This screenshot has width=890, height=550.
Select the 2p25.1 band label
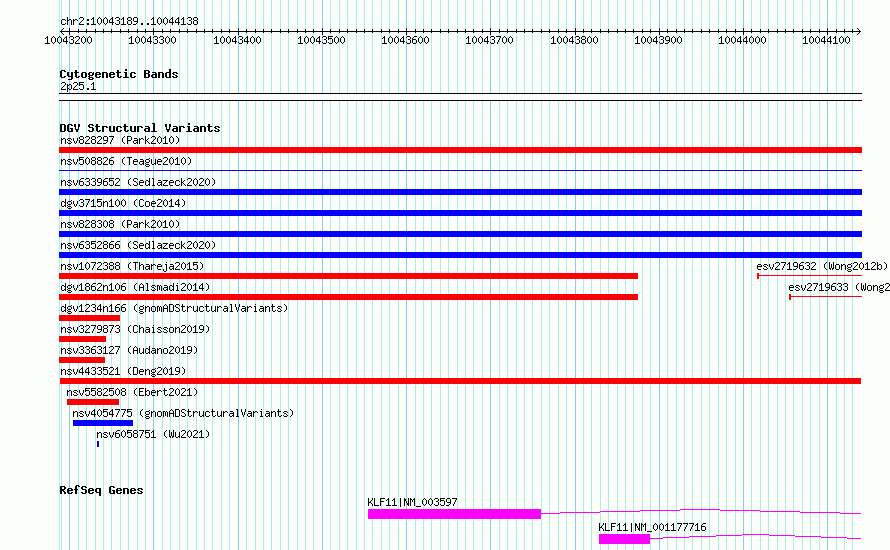coord(78,86)
